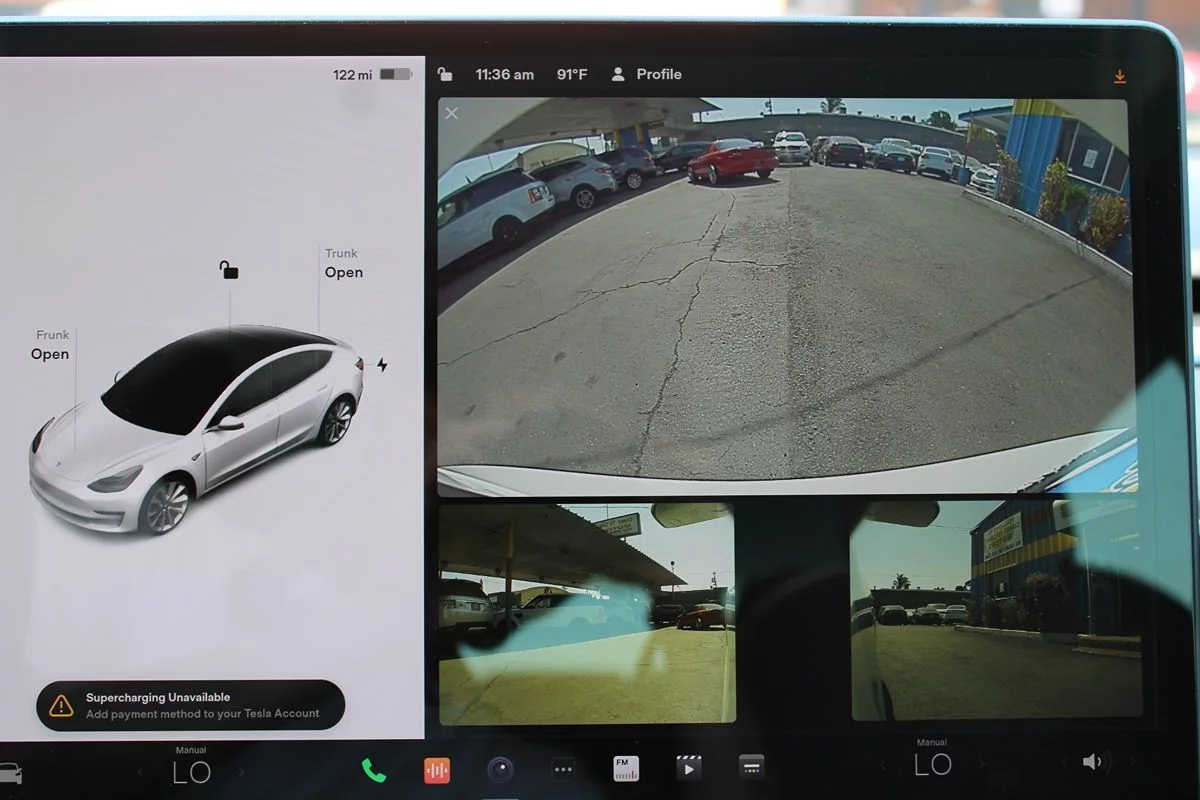This screenshot has height=800, width=1200.
Task: Tap the charging bolt icon beside the car
Action: pyautogui.click(x=382, y=365)
